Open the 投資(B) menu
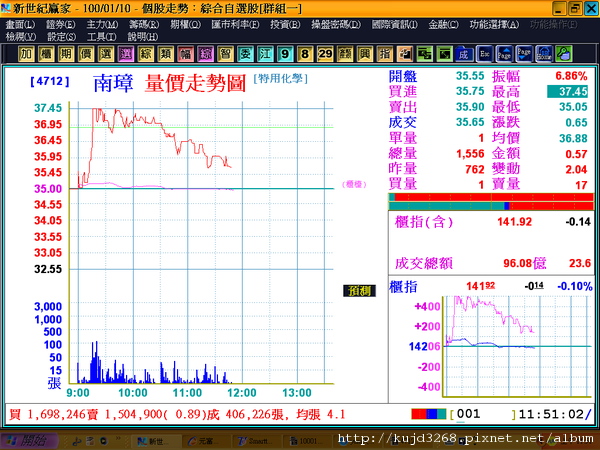 (x=285, y=24)
